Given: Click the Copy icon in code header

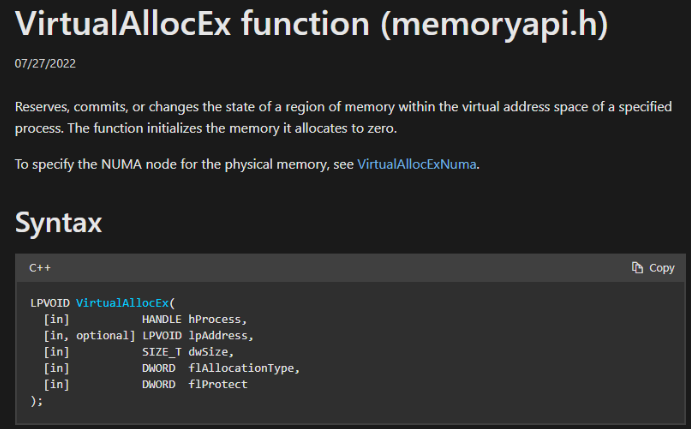Looking at the screenshot, I should click(637, 268).
